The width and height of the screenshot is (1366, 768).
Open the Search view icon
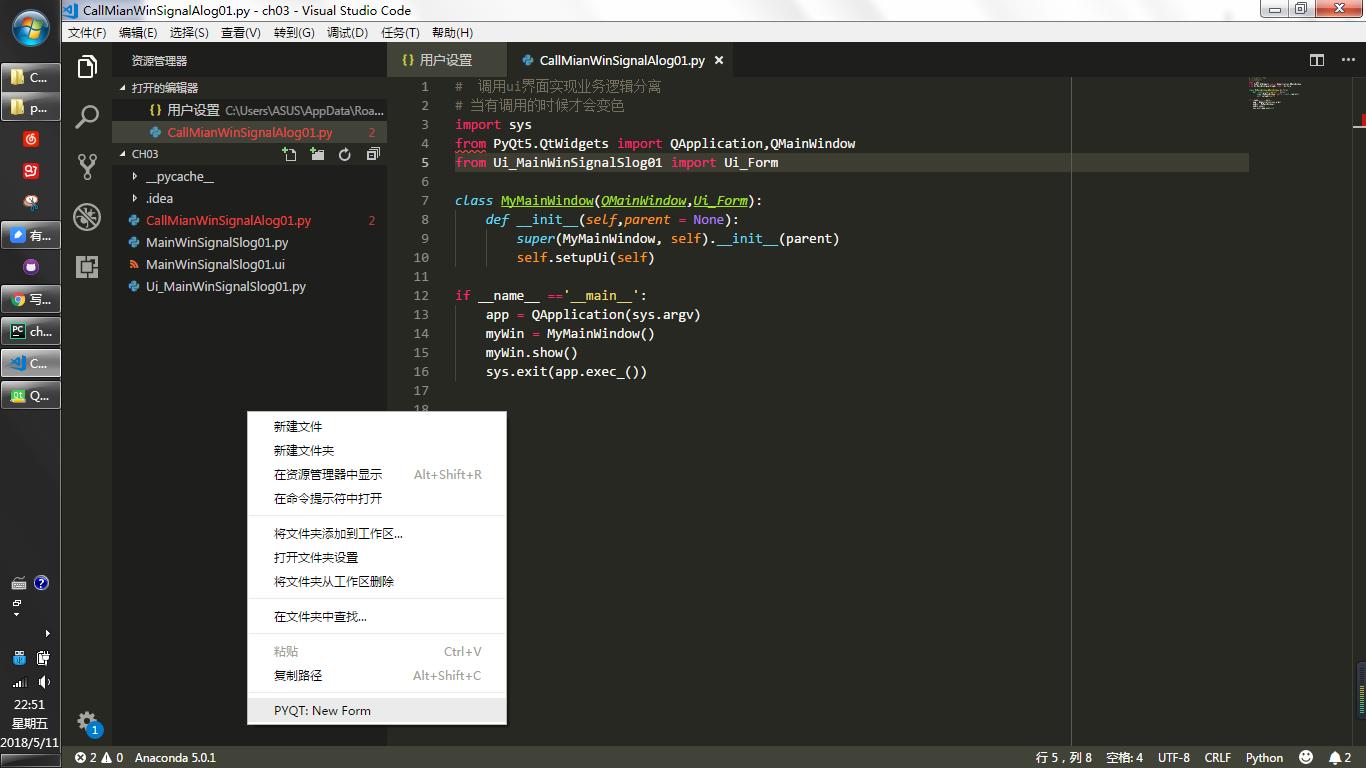pyautogui.click(x=87, y=117)
